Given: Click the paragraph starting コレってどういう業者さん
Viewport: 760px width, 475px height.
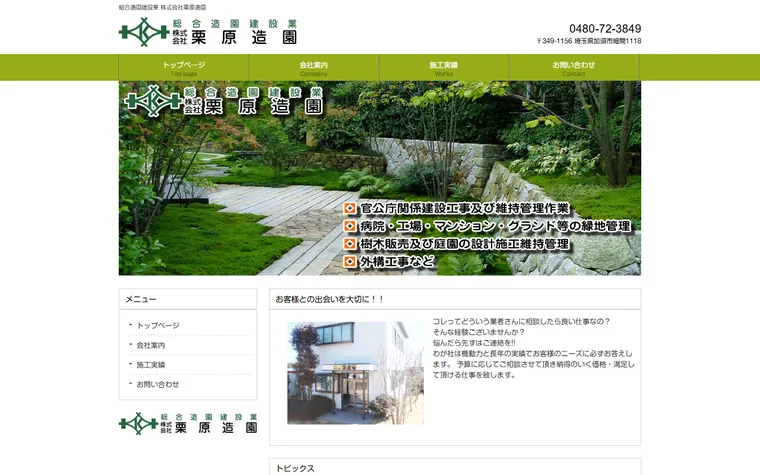Looking at the screenshot, I should (533, 348).
